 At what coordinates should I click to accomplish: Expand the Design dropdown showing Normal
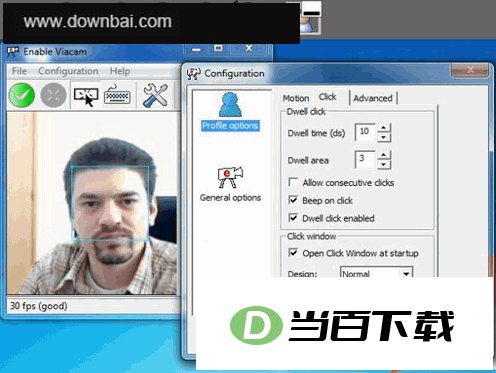pos(406,273)
